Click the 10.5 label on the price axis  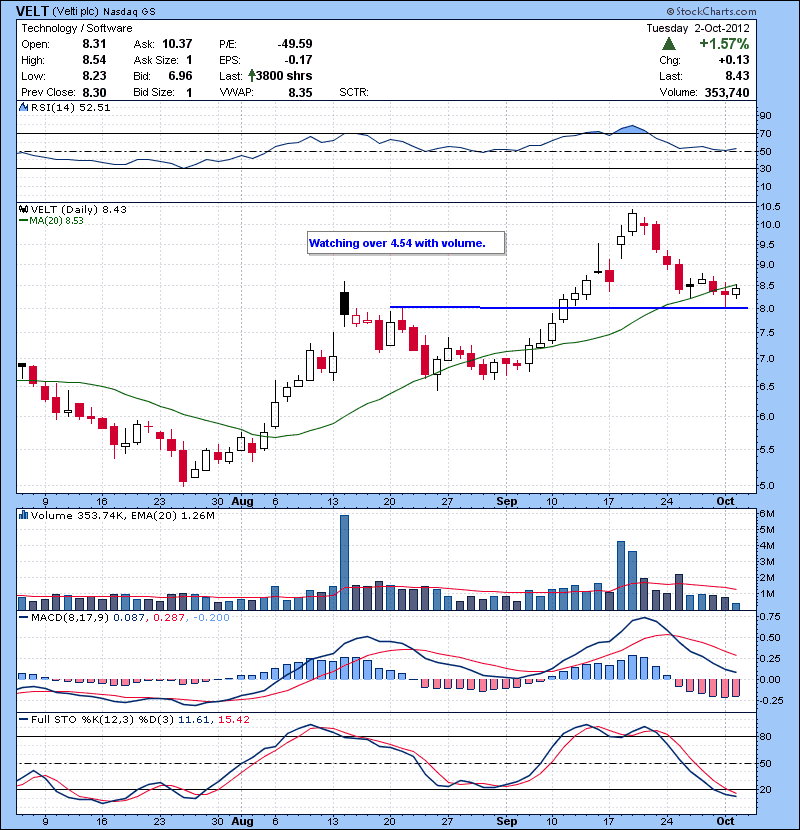coord(770,206)
